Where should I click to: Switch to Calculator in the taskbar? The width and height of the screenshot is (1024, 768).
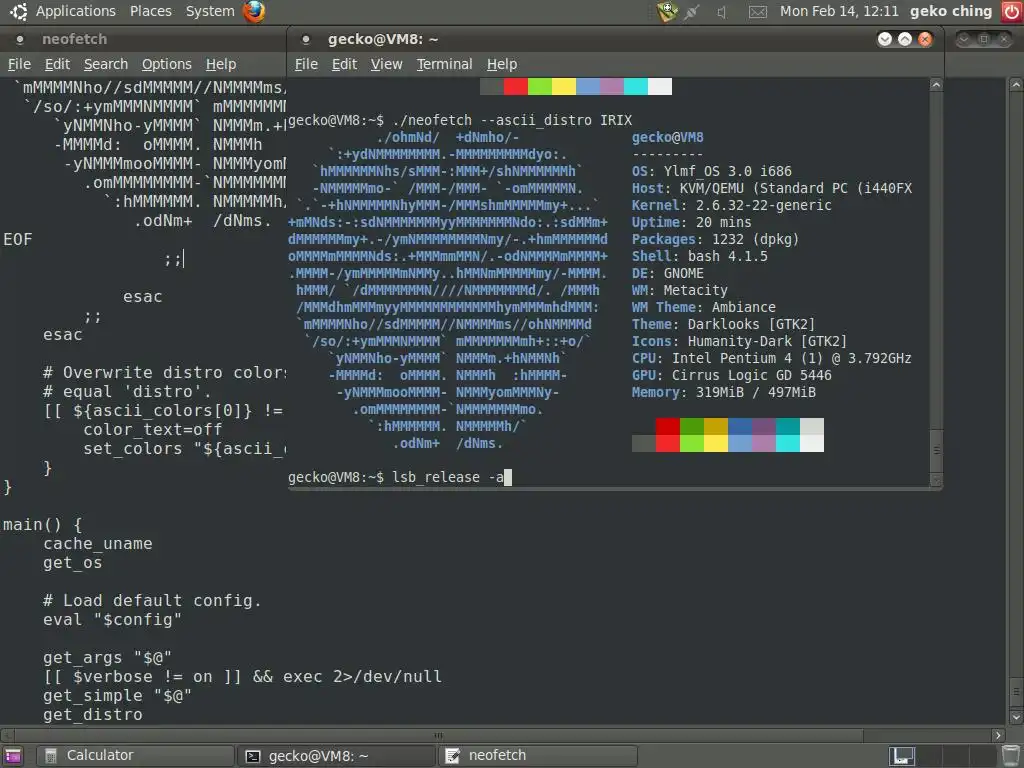135,756
